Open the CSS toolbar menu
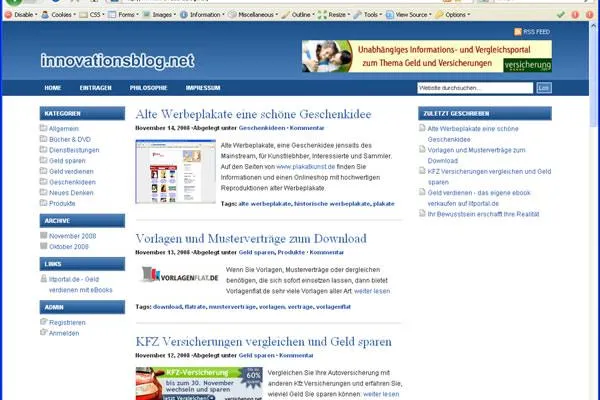 coord(92,15)
